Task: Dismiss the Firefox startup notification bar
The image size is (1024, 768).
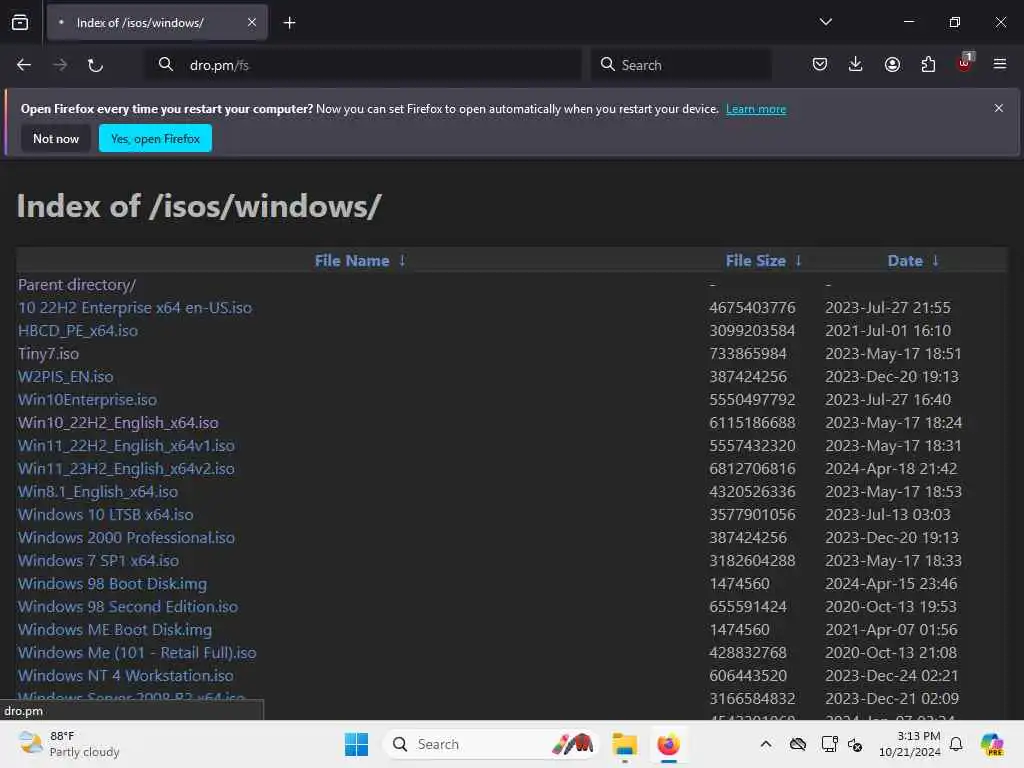Action: tap(999, 108)
